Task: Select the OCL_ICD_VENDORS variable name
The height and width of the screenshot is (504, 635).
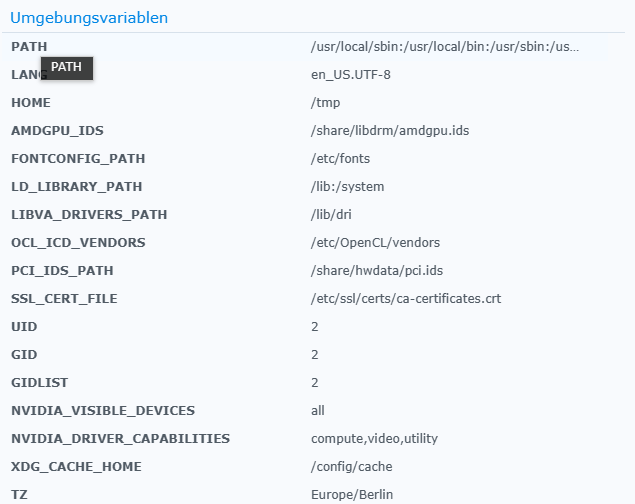Action: pos(78,242)
